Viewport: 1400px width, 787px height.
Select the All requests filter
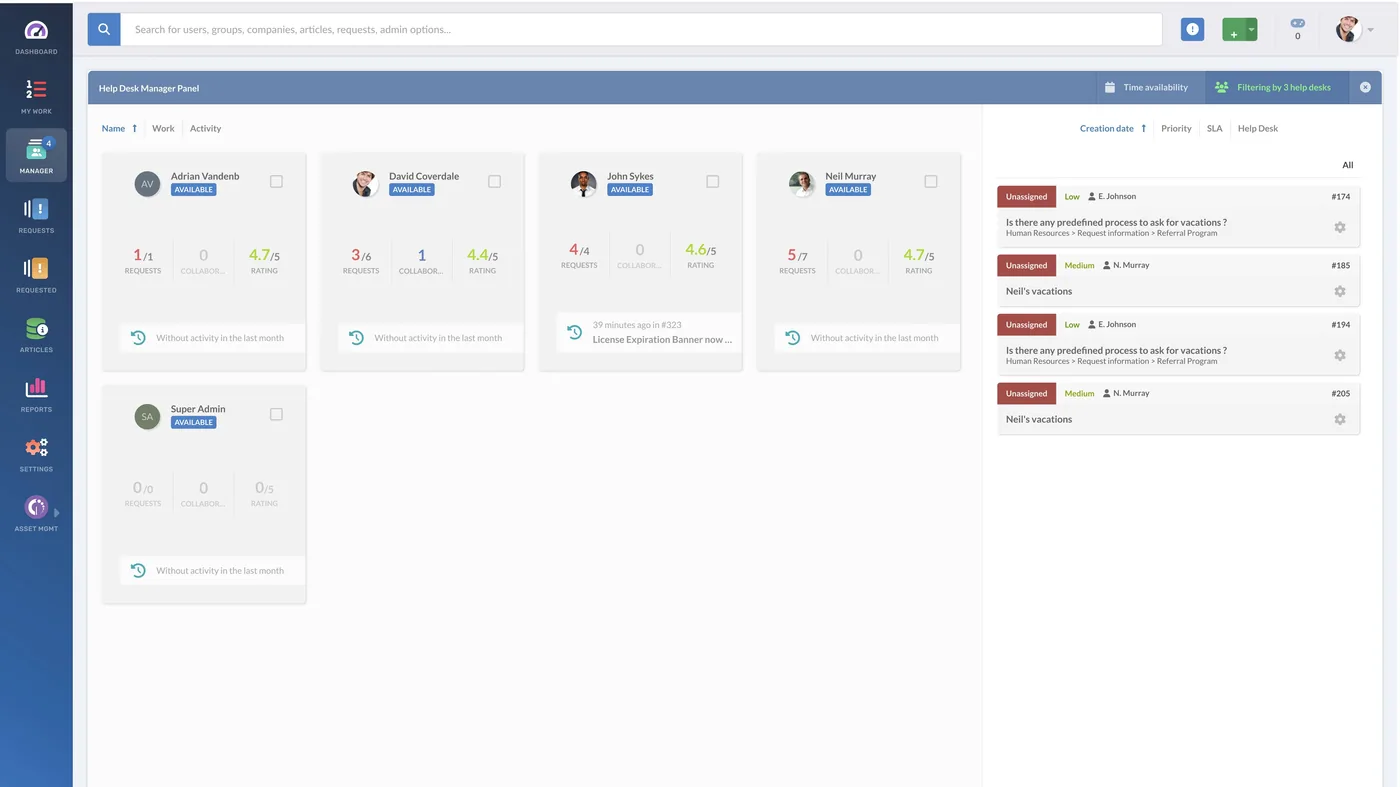pos(1347,165)
